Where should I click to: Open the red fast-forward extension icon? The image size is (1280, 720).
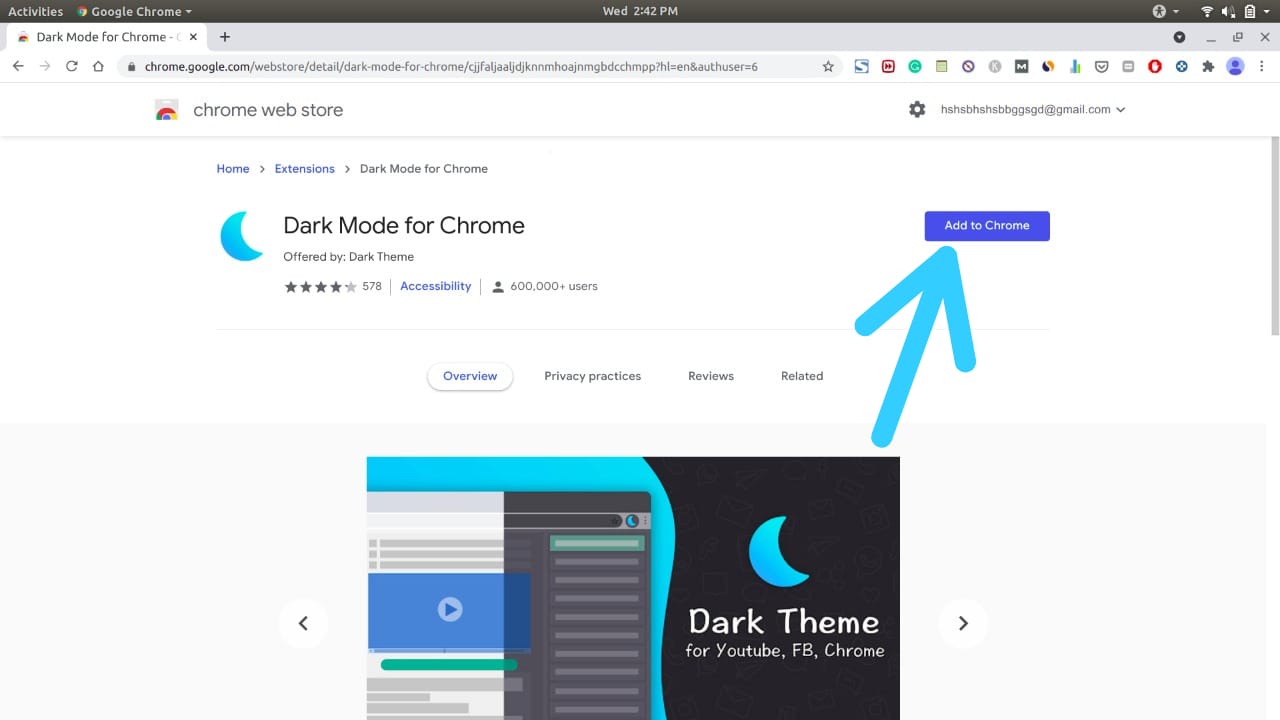pos(888,67)
